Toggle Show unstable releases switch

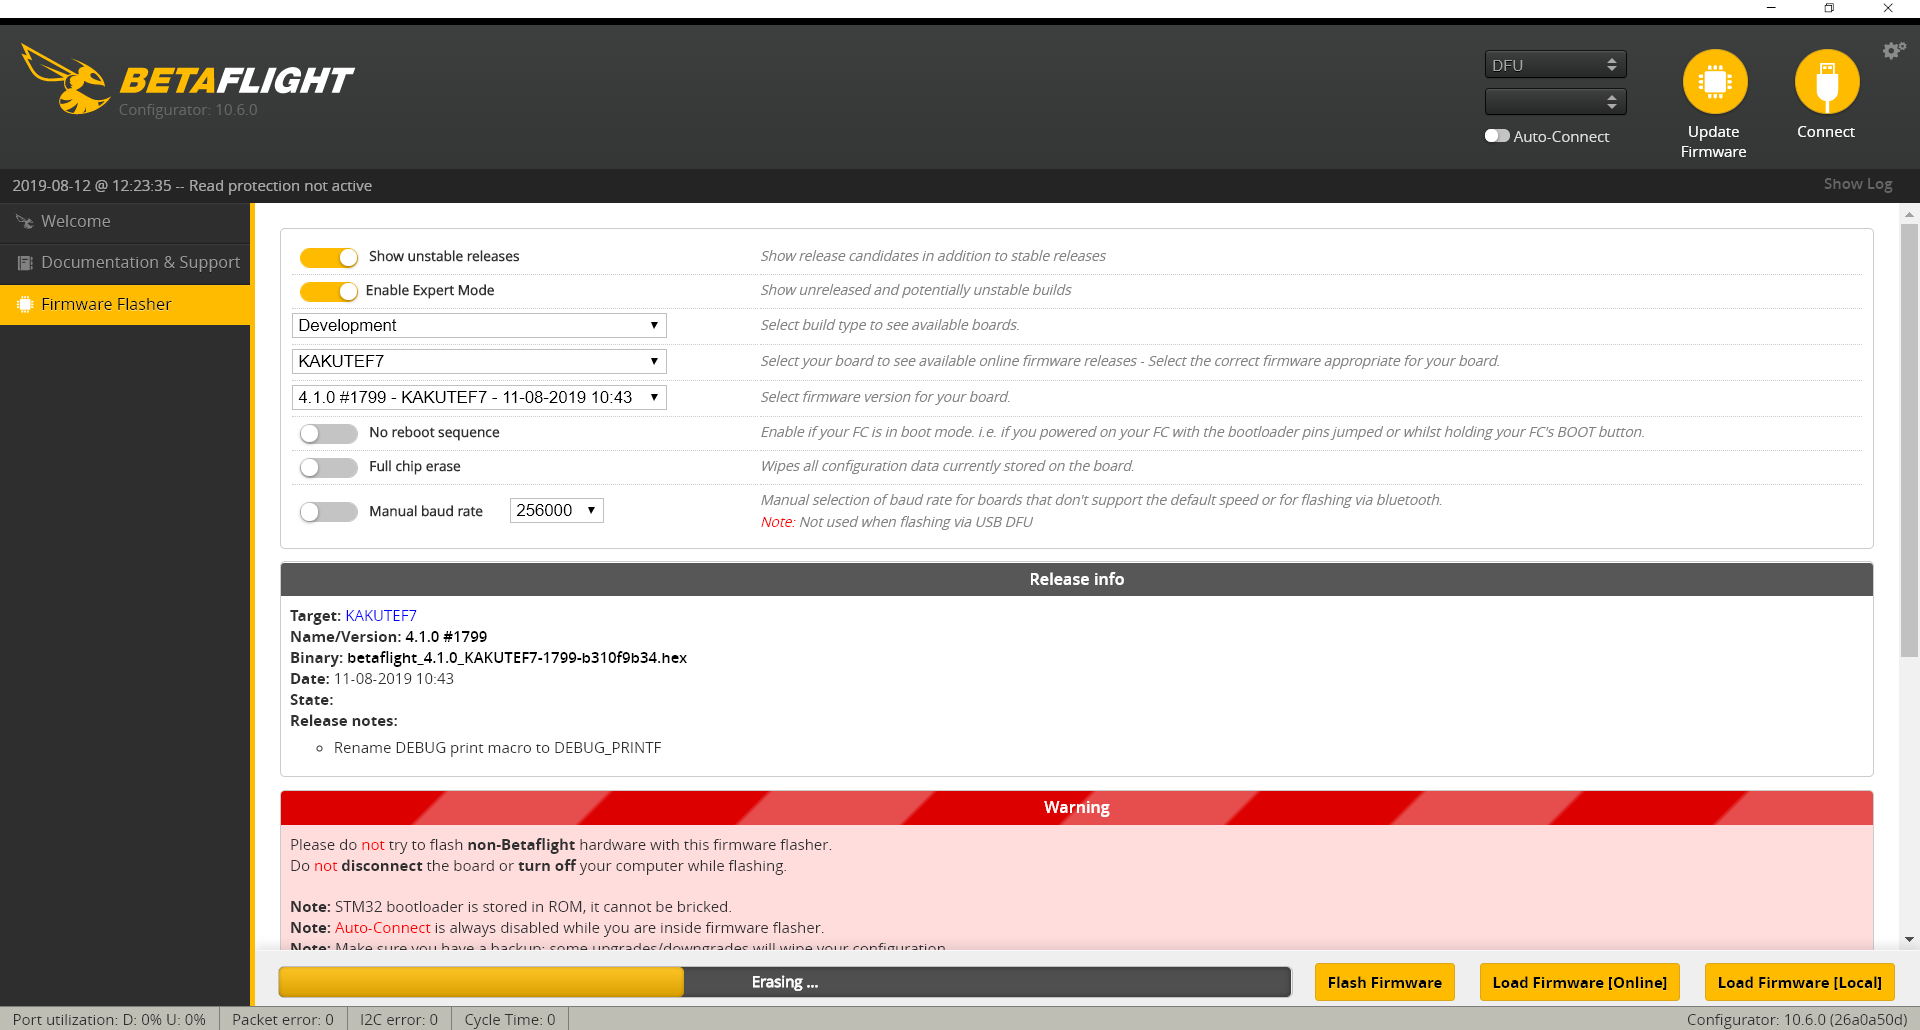point(329,257)
